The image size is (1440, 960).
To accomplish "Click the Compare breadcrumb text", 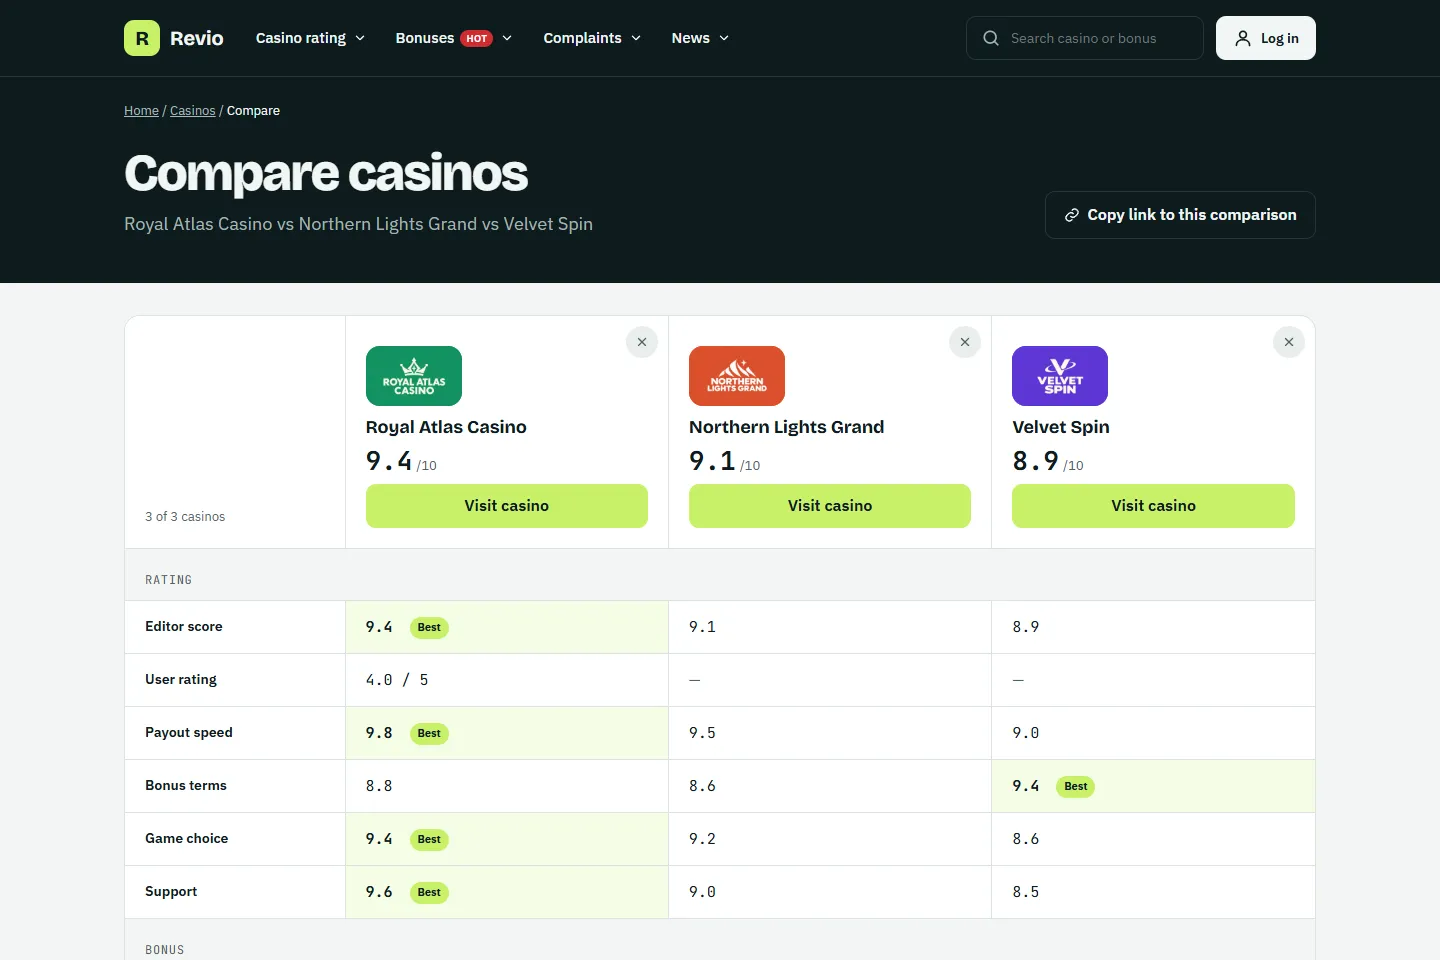I will tap(253, 111).
